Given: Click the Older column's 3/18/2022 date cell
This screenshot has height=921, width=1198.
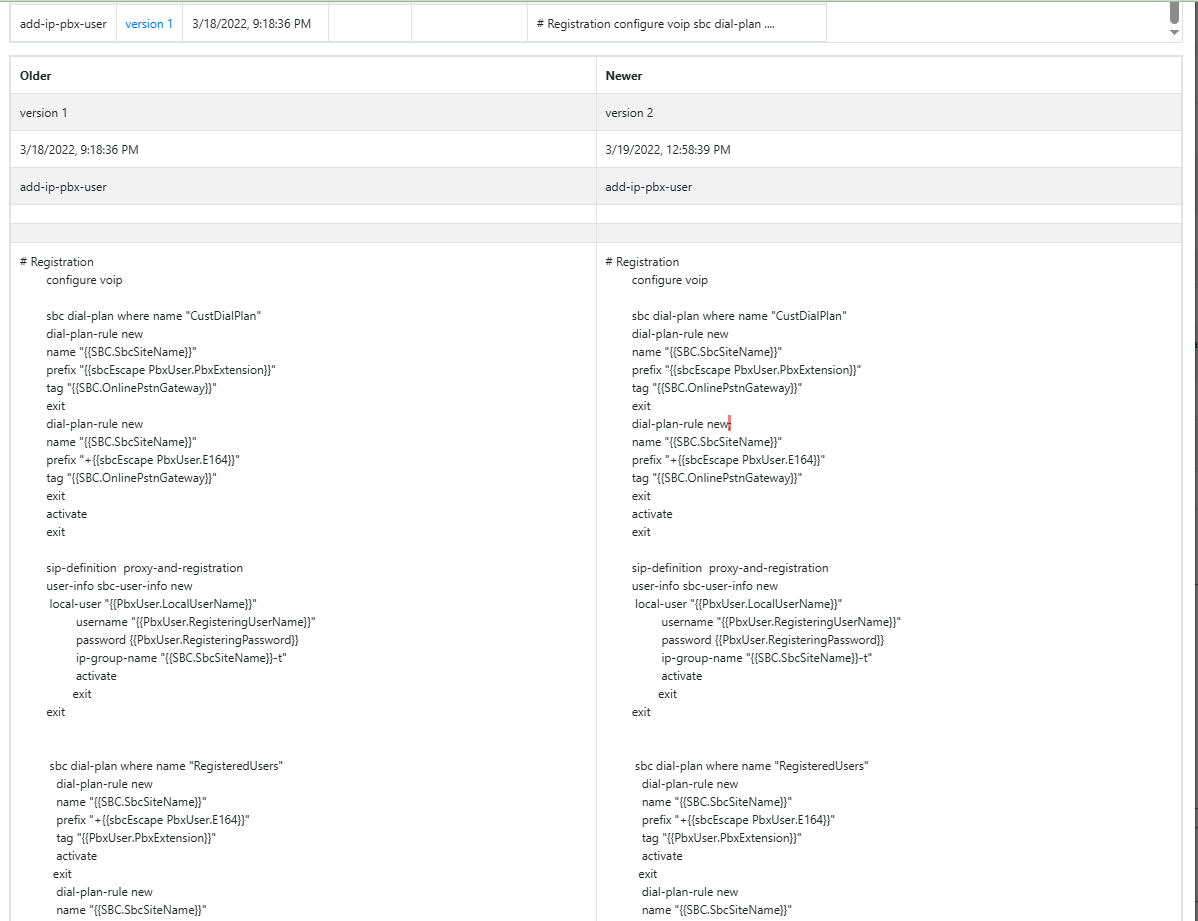Looking at the screenshot, I should [x=79, y=150].
